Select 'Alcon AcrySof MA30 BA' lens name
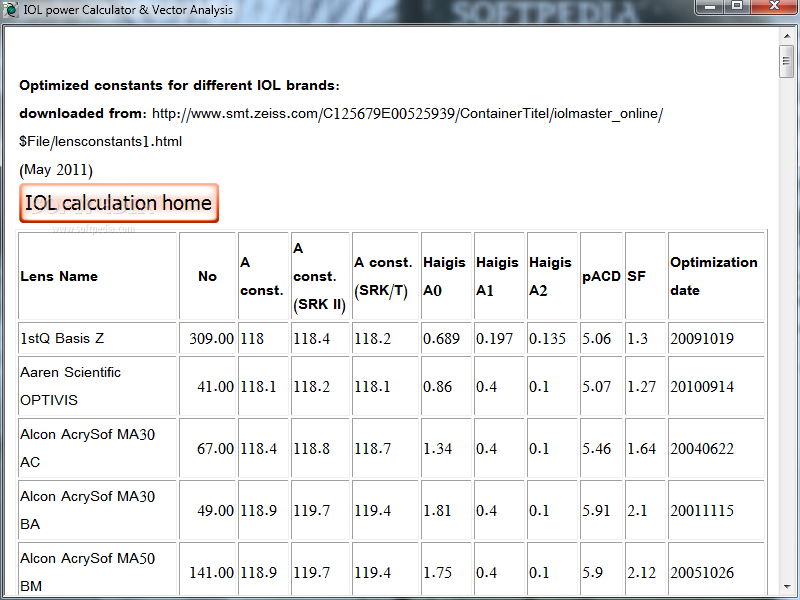This screenshot has width=800, height=600. tap(87, 510)
